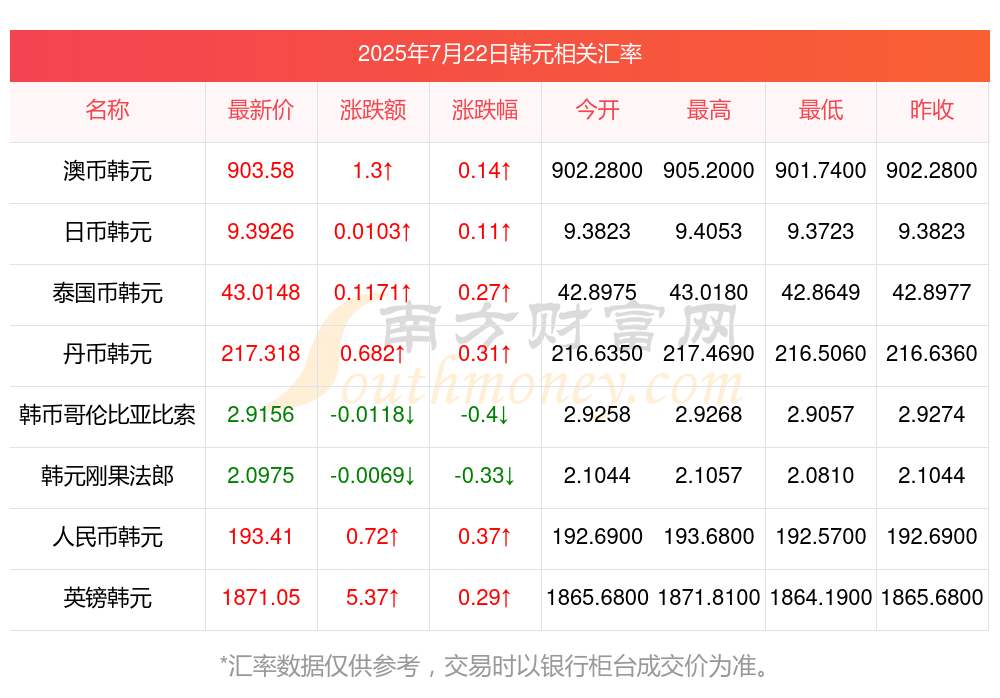Select the 昨收 column header
The image size is (1000, 698).
coord(932,110)
